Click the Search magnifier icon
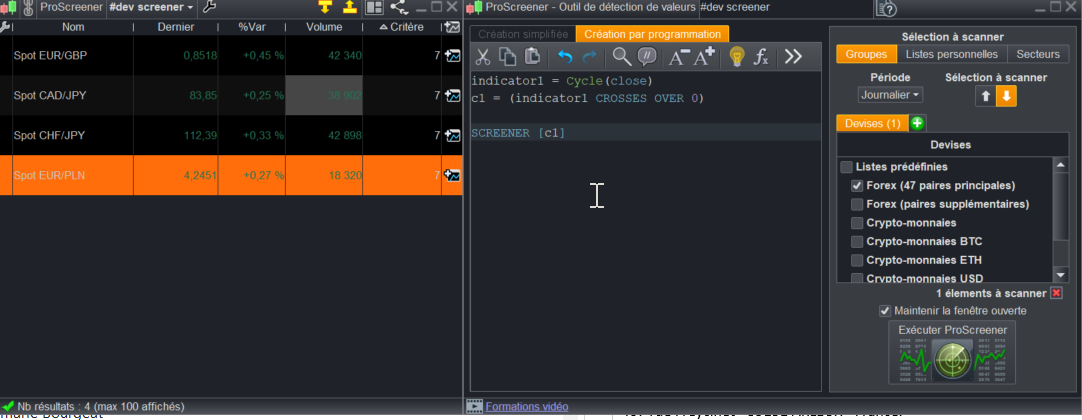 pos(622,57)
